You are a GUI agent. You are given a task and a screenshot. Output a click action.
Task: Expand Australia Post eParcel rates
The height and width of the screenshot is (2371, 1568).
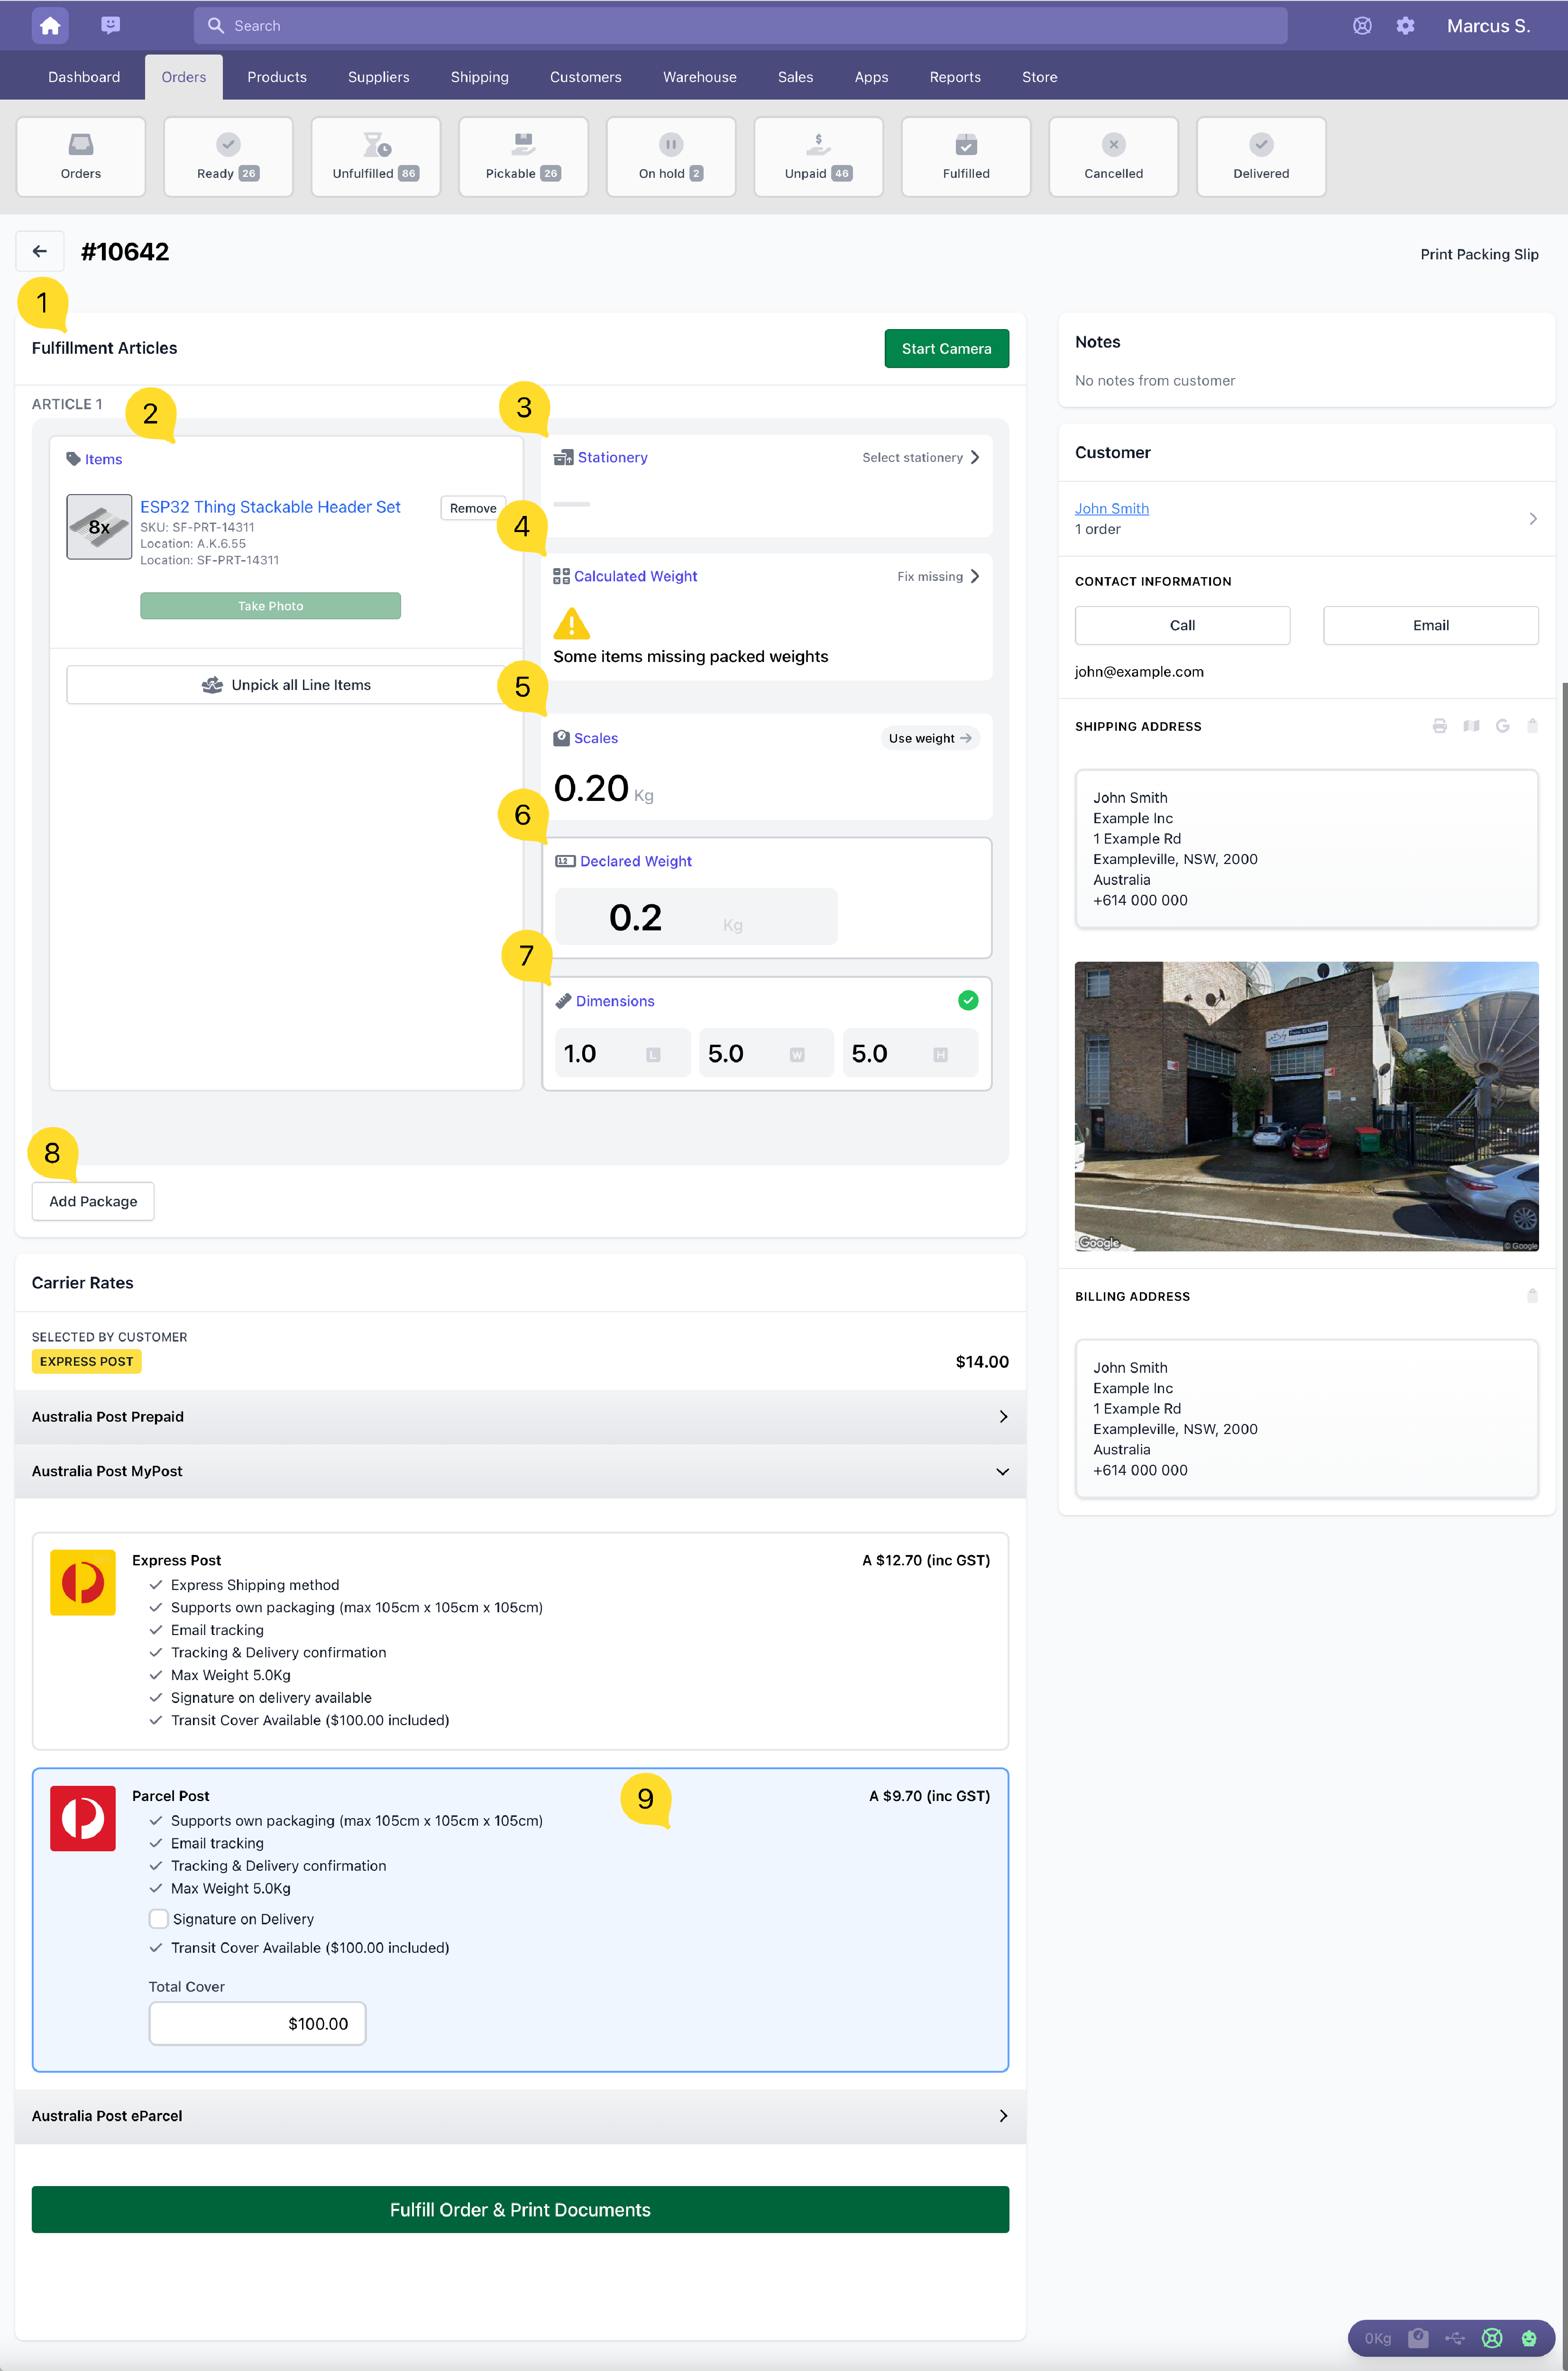point(520,2116)
